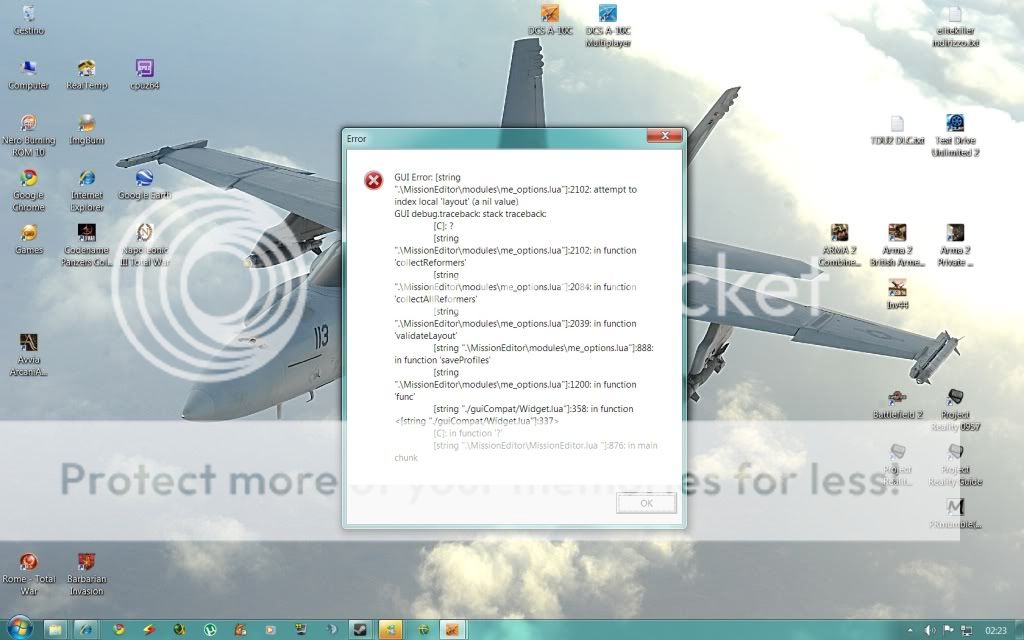Image resolution: width=1024 pixels, height=640 pixels.
Task: Open the Cestino recycle bin
Action: tap(27, 15)
